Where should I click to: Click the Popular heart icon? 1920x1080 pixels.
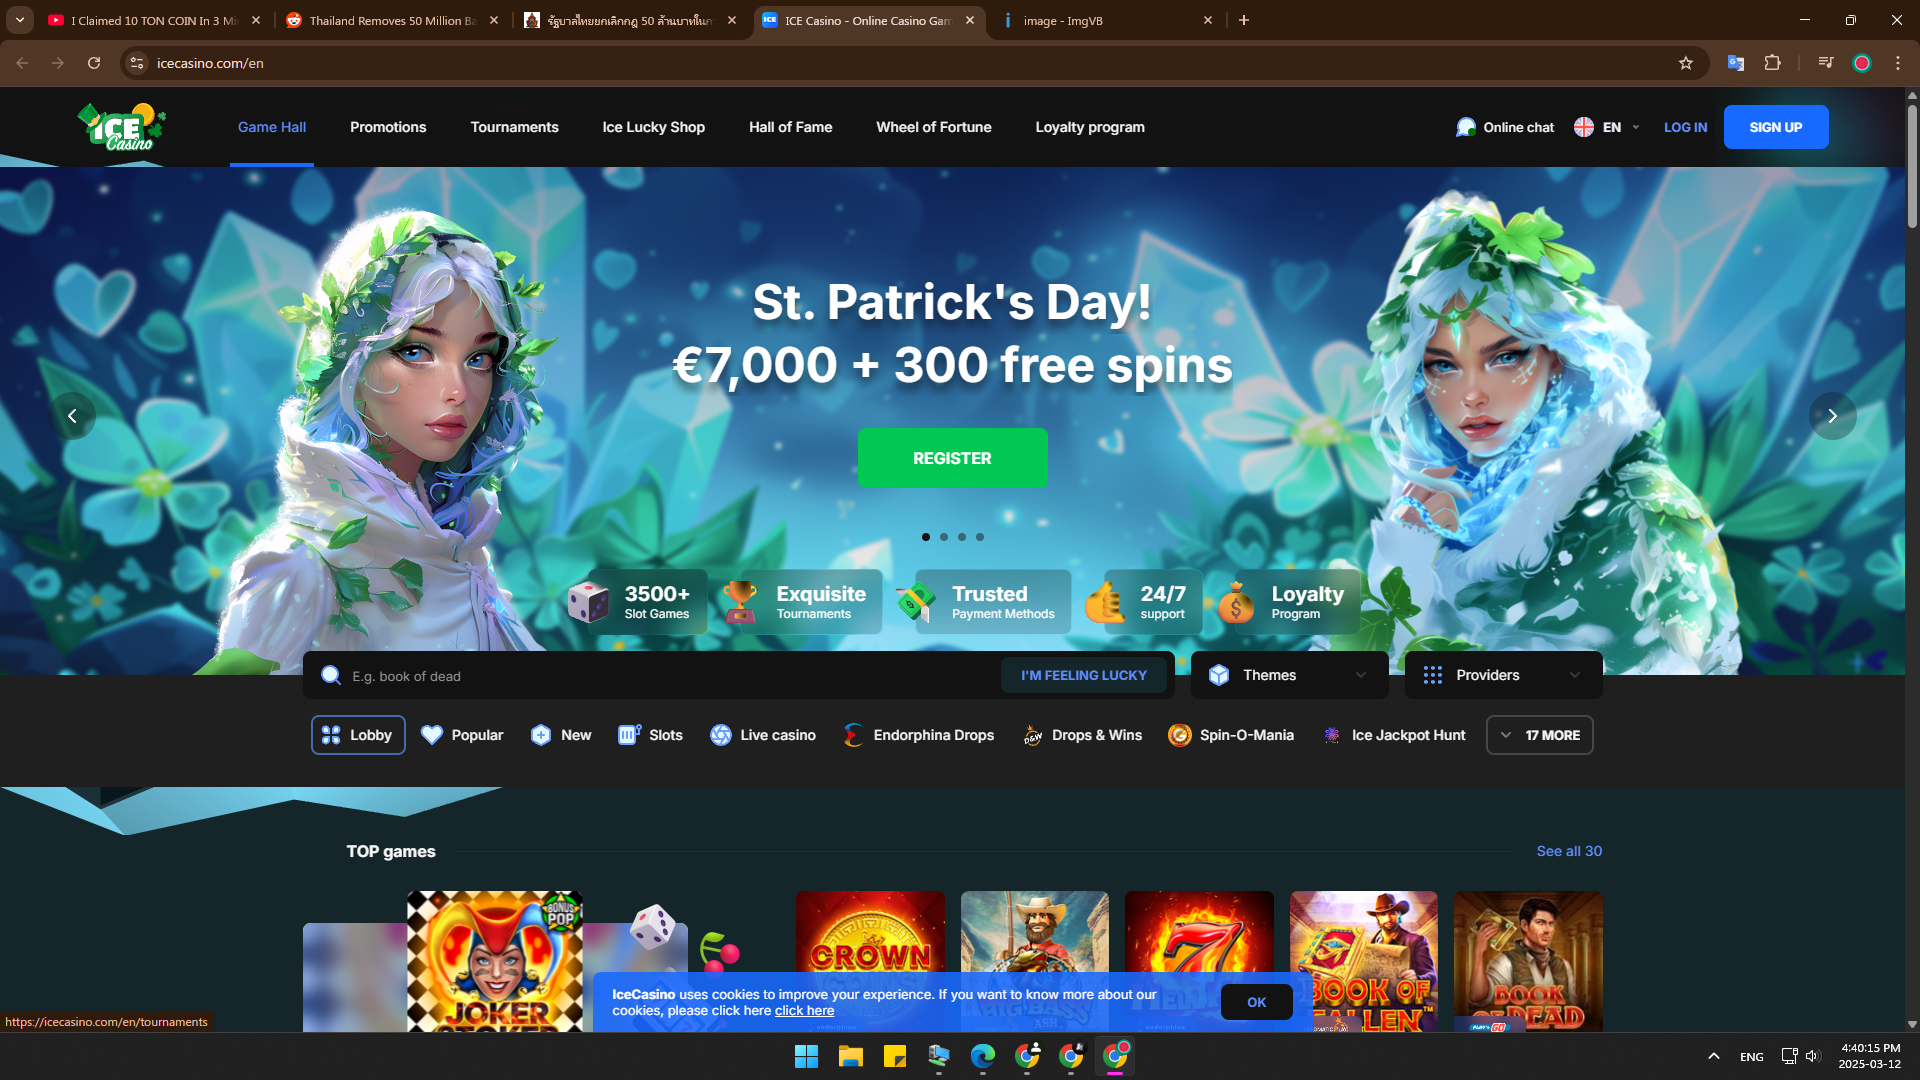(432, 735)
